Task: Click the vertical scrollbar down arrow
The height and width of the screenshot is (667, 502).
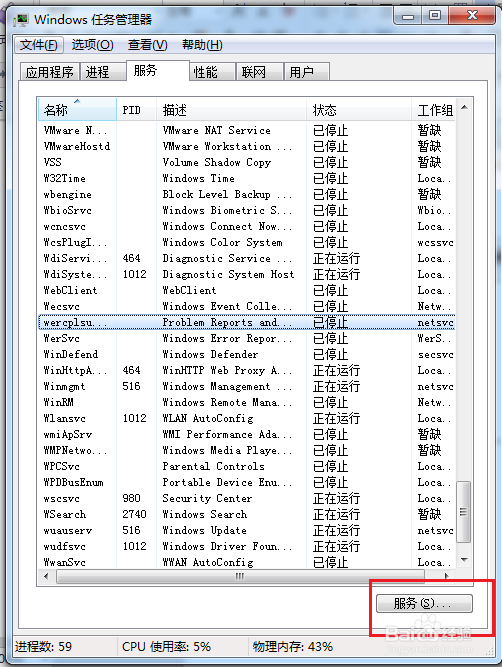Action: click(464, 559)
